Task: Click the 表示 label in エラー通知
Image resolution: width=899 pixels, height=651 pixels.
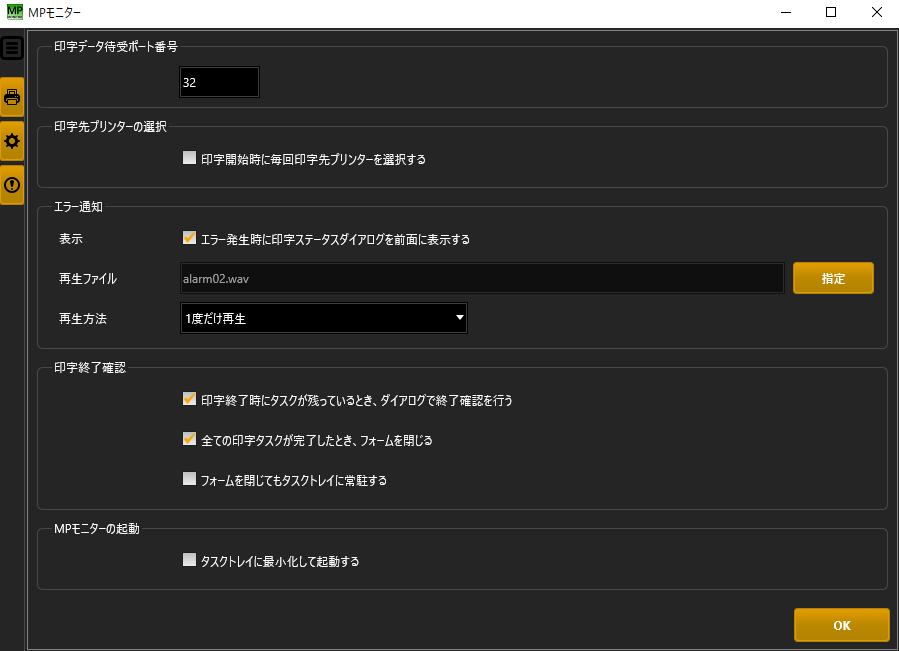Action: 71,239
